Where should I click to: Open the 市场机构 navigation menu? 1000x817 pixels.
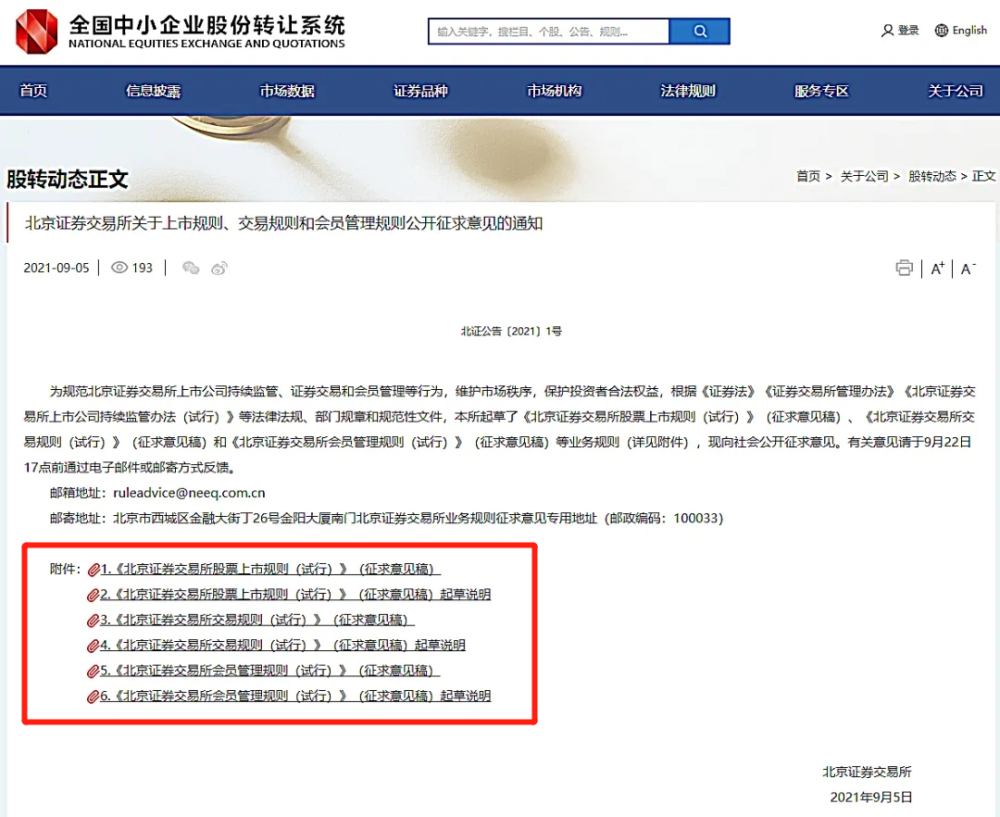click(x=554, y=91)
